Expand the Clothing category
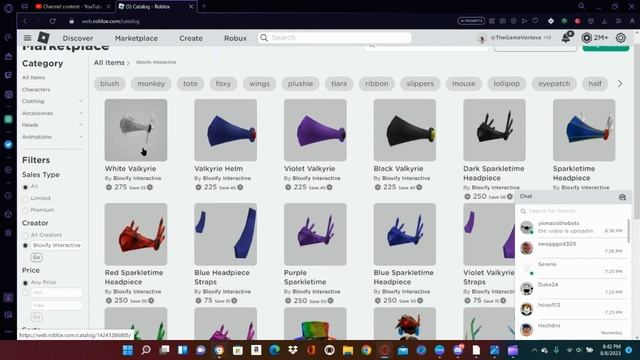The image size is (640, 360). 80,101
